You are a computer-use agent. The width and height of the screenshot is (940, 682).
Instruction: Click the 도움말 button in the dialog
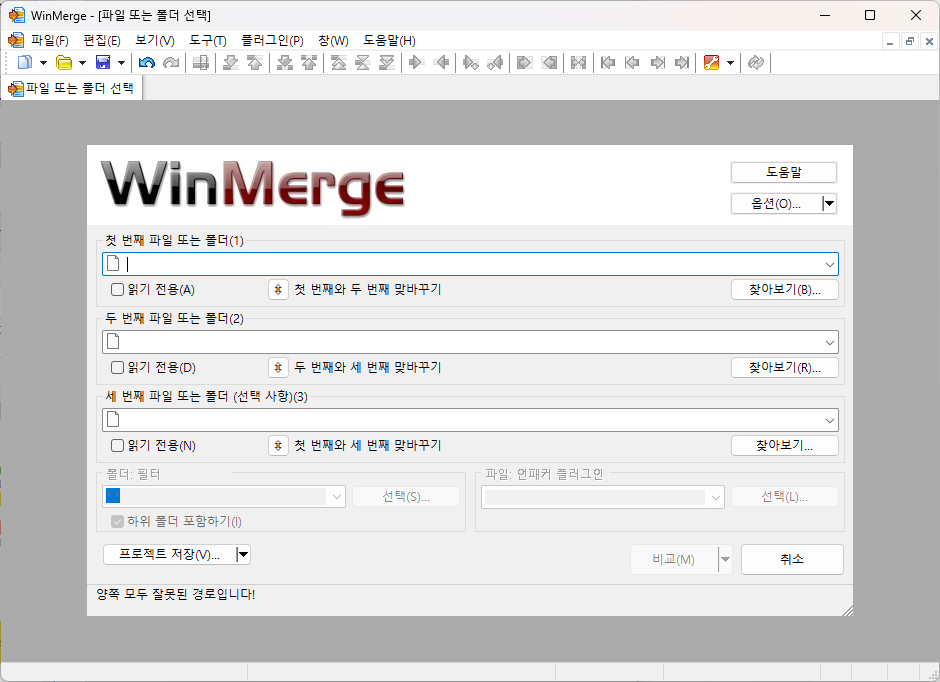click(784, 172)
